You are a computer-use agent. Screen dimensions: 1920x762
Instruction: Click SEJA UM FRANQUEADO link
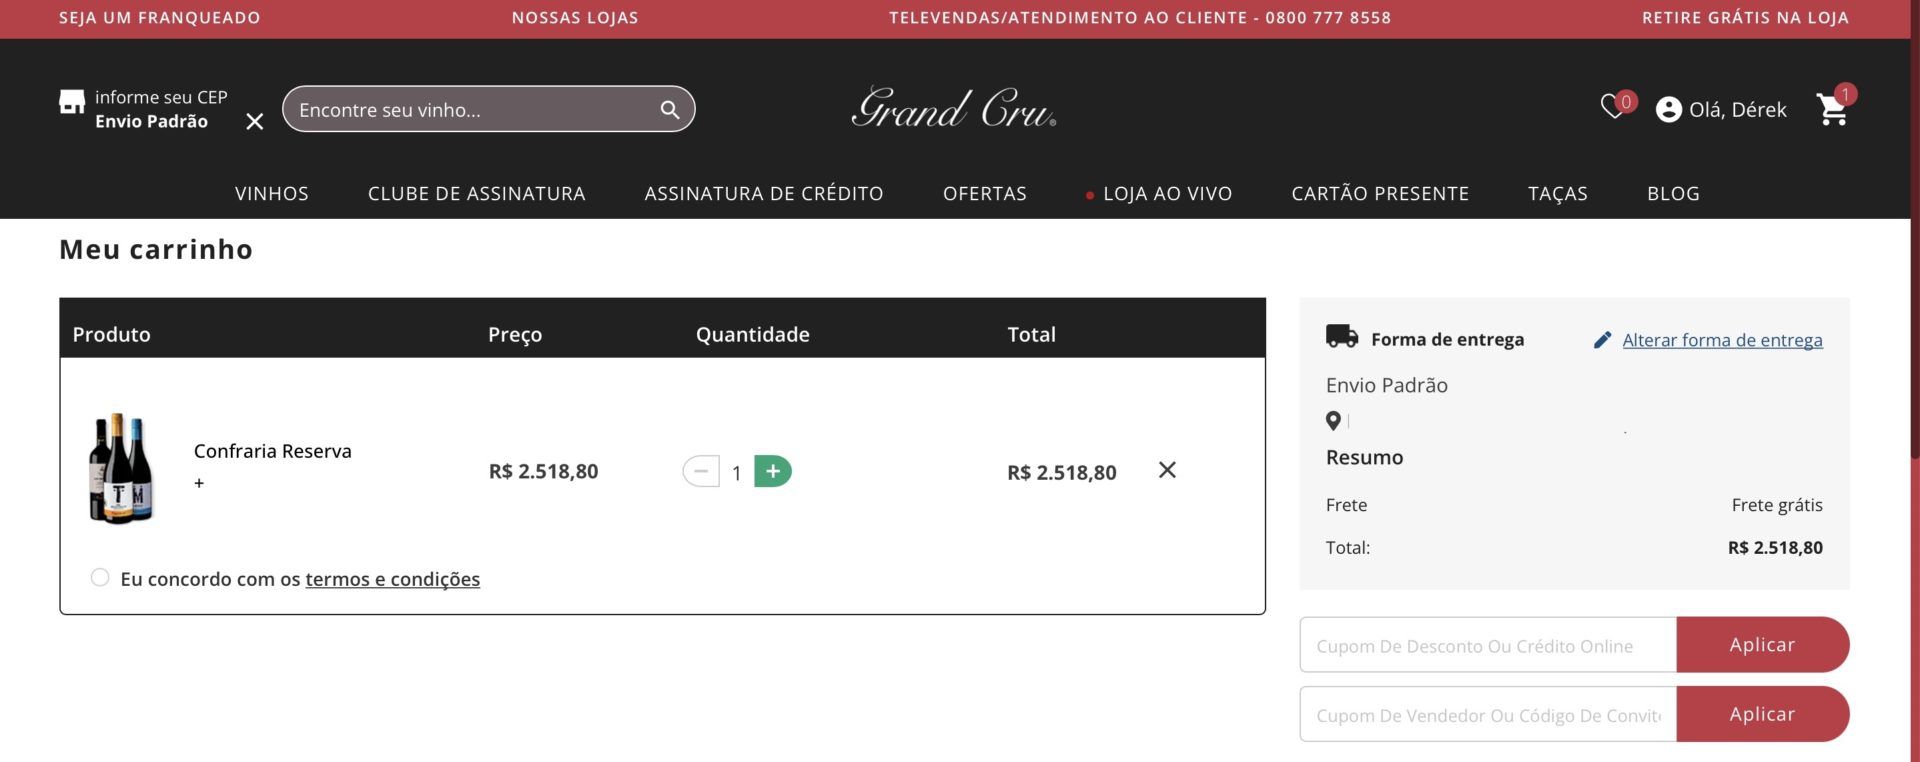click(160, 18)
